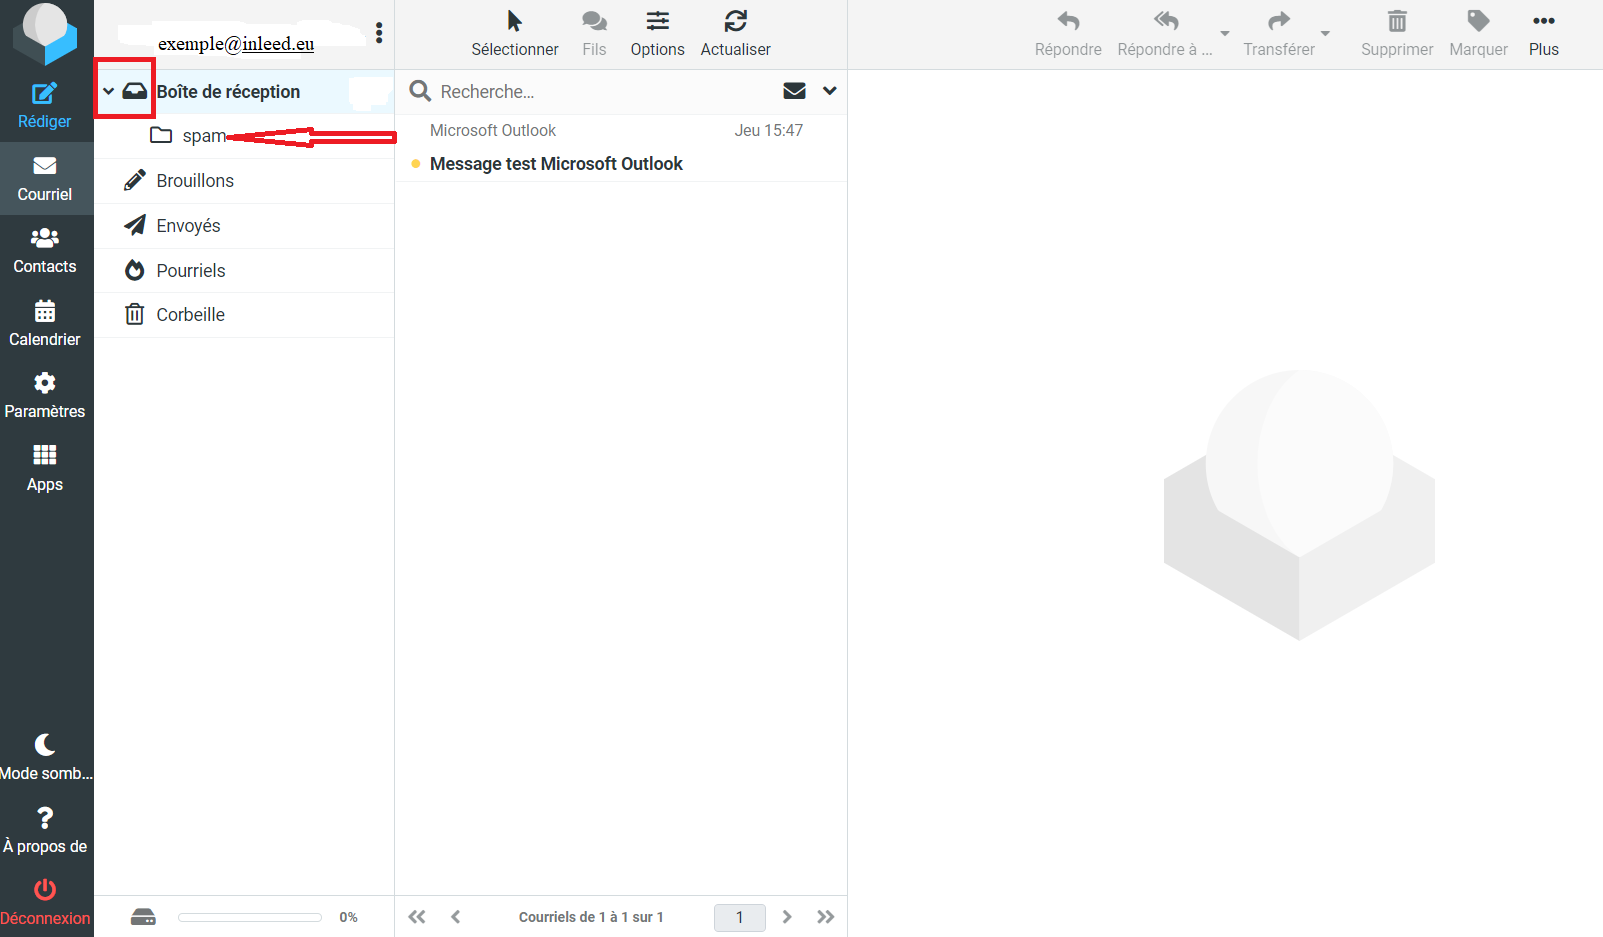Open the À propos de help entry
The height and width of the screenshot is (937, 1603).
(x=45, y=831)
